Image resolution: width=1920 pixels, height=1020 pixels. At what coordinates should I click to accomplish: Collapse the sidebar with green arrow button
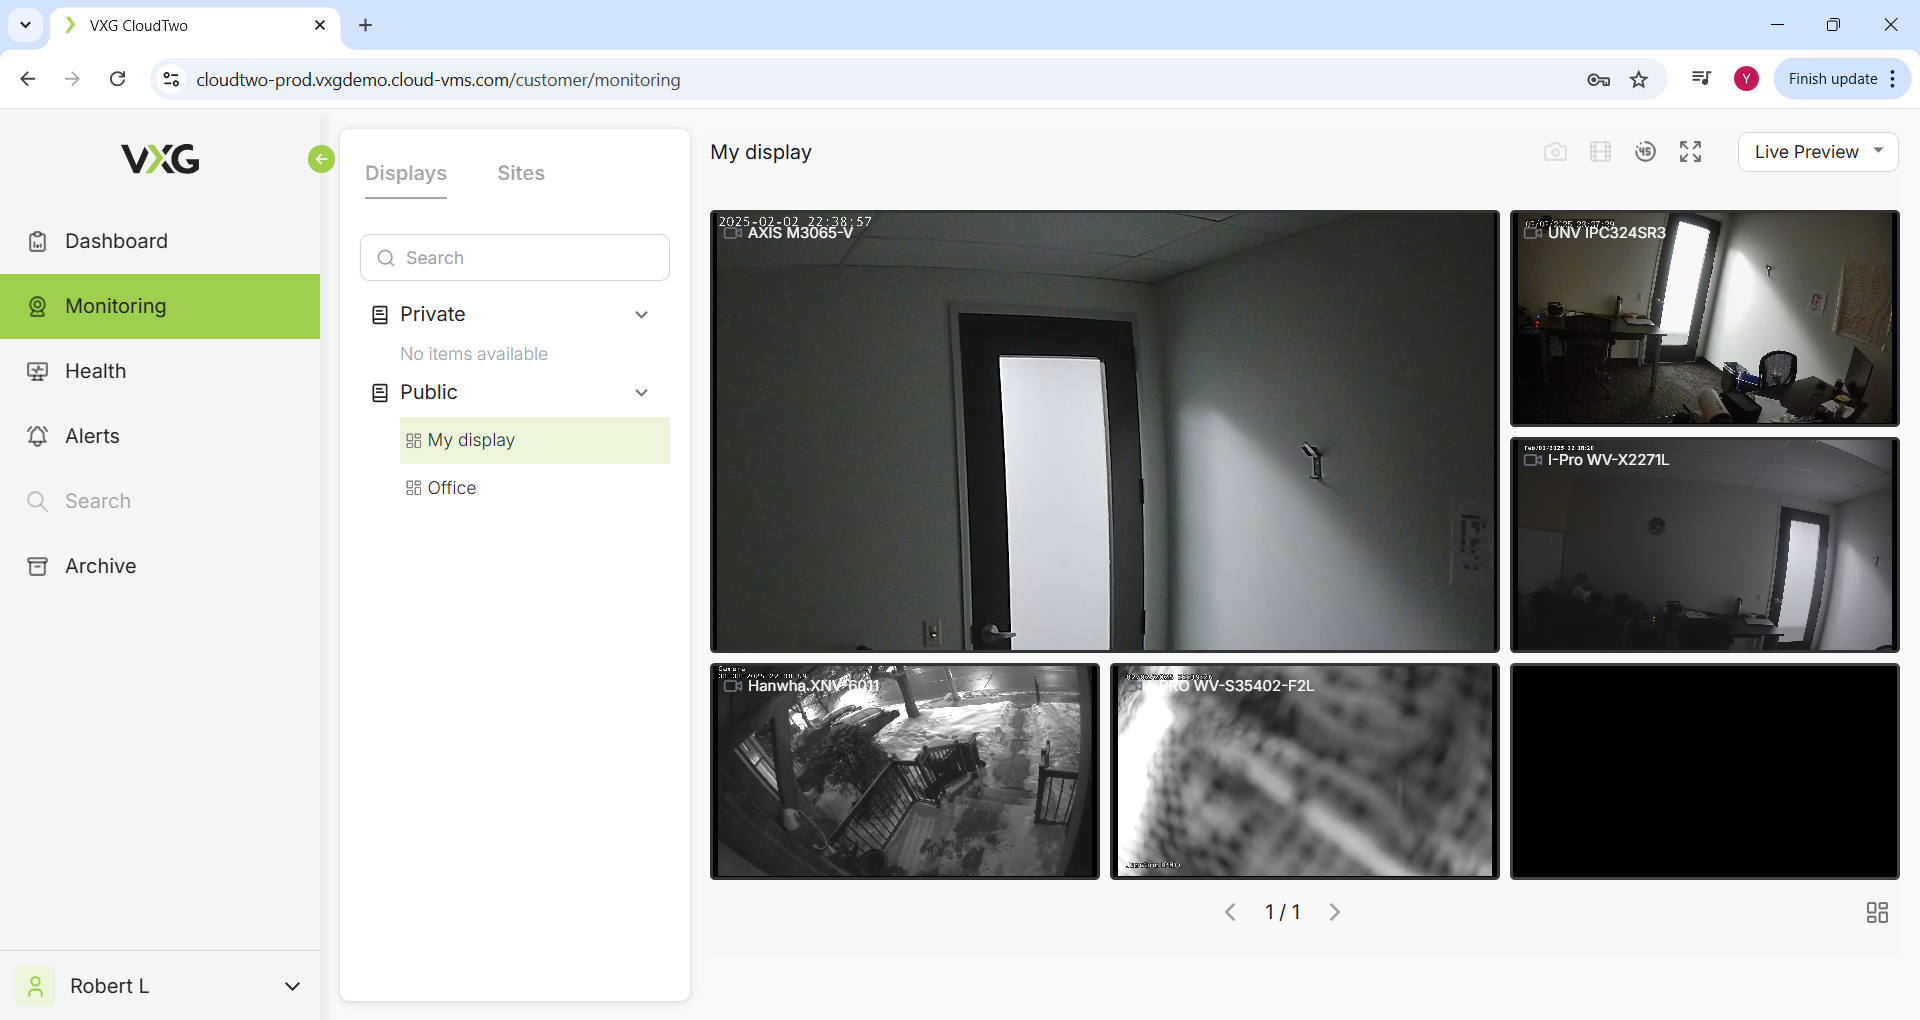[321, 159]
